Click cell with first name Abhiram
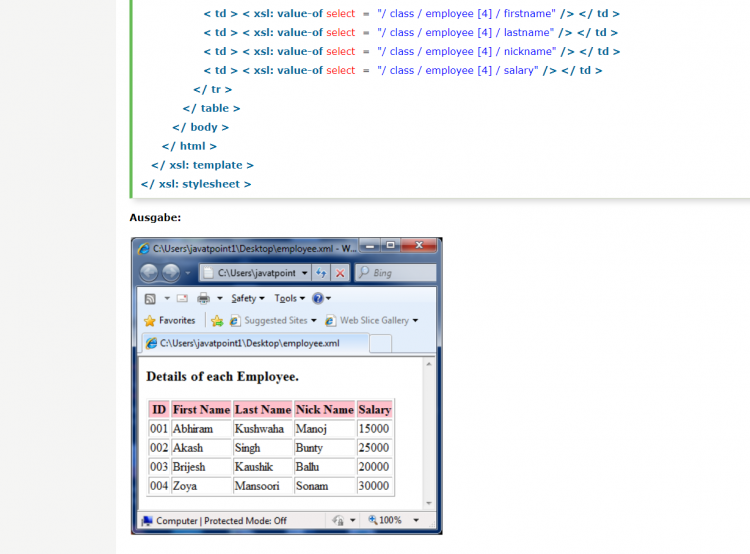This screenshot has height=554, width=750. [x=201, y=429]
